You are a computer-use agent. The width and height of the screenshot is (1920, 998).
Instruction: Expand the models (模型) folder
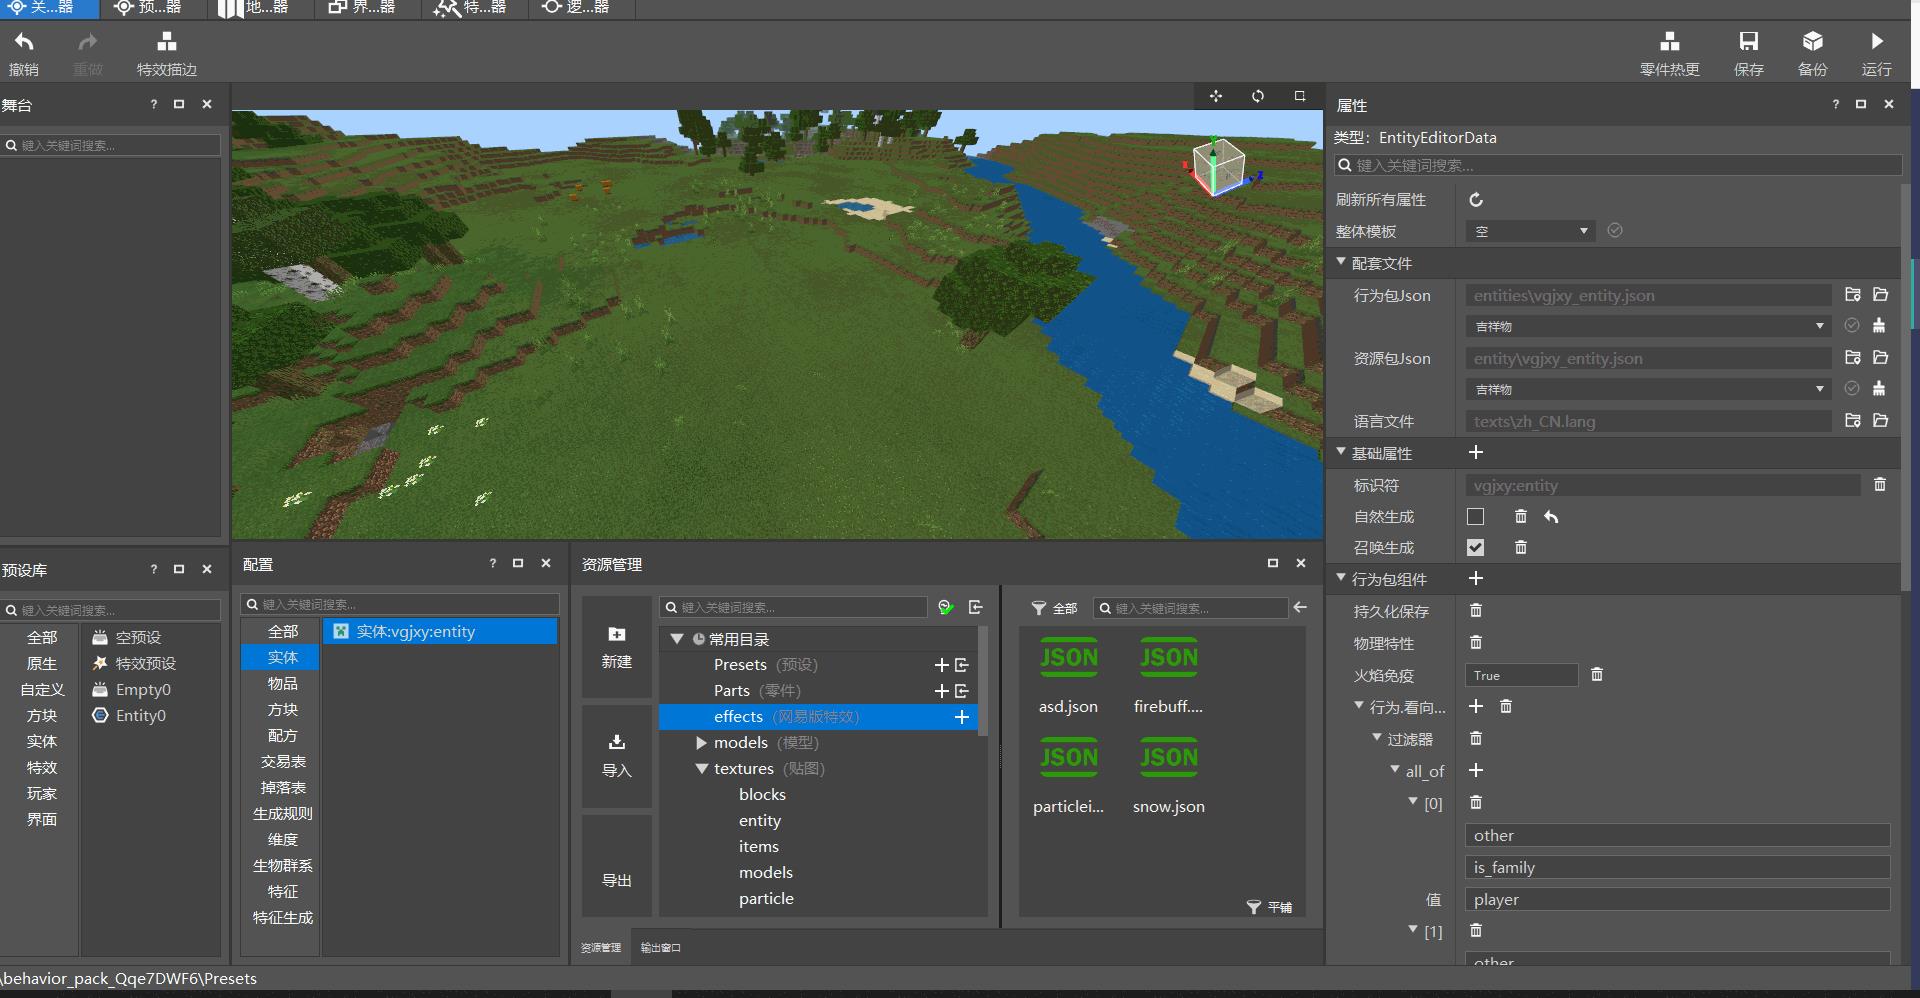[701, 743]
